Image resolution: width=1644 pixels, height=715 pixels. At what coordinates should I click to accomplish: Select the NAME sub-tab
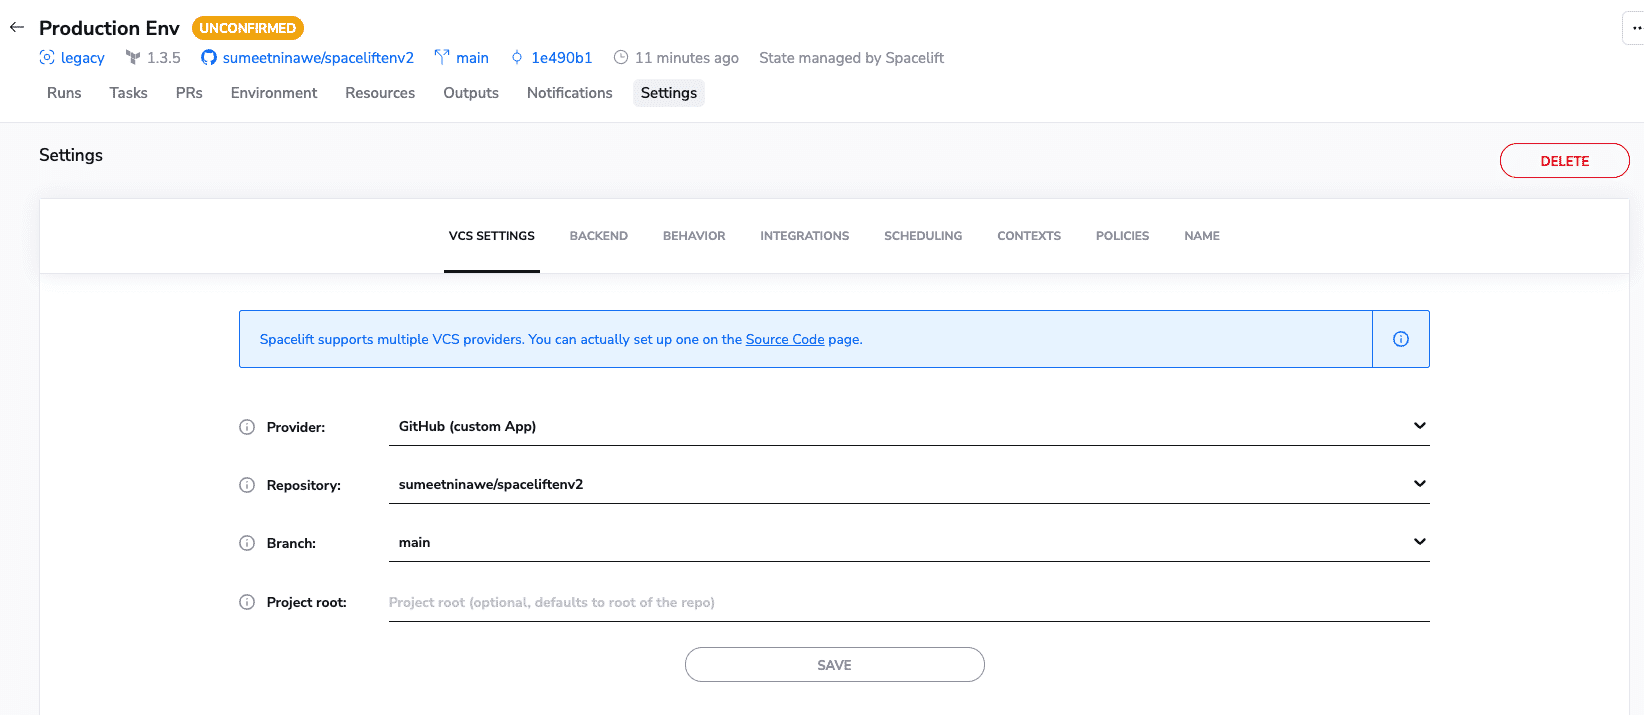[x=1202, y=236]
